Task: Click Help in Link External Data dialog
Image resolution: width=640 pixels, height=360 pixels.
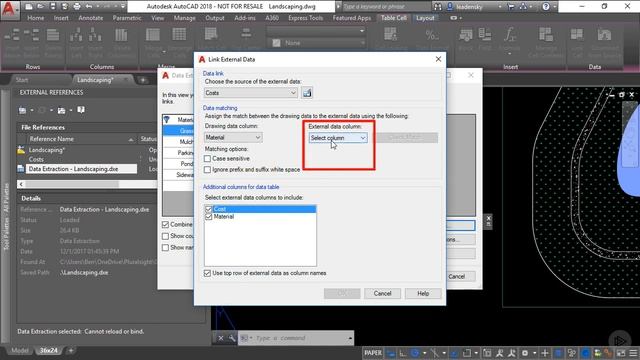Action: [x=423, y=293]
